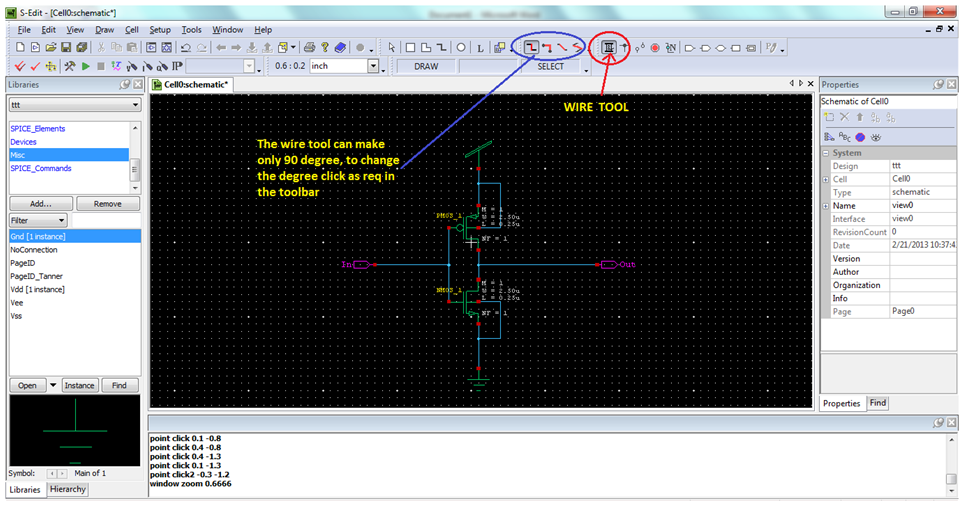The height and width of the screenshot is (506, 968).
Task: Select NoConnection cell in list
Action: point(34,250)
